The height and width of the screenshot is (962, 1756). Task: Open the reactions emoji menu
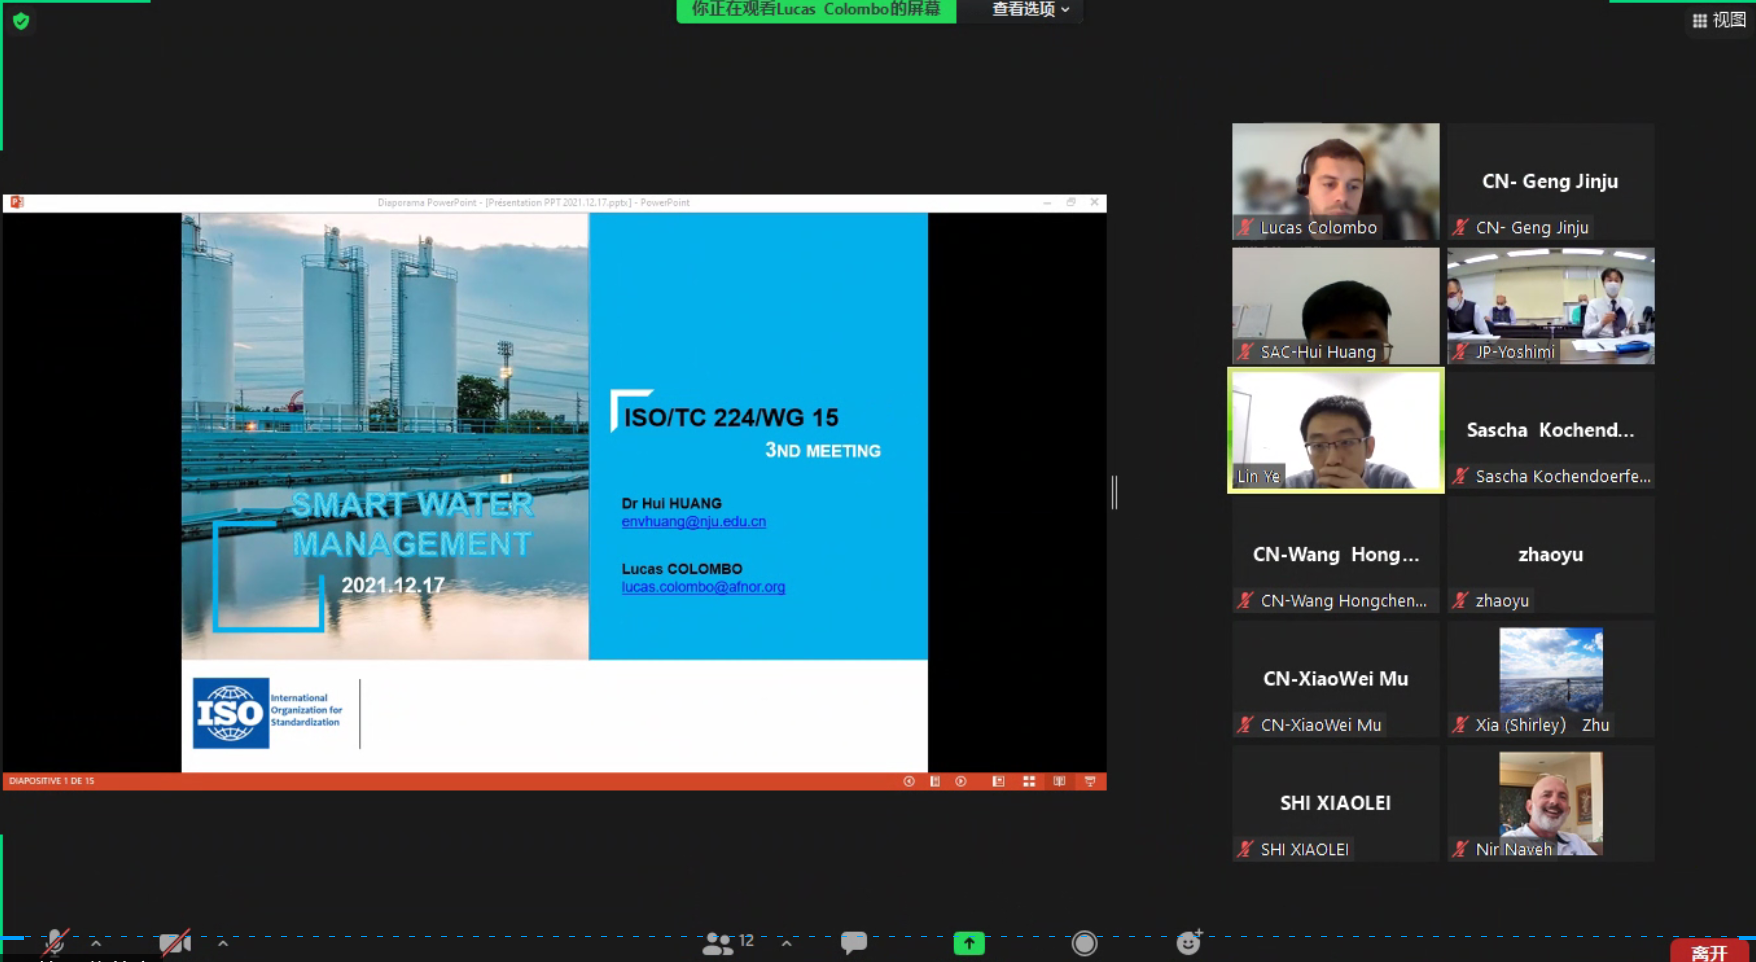(1188, 942)
